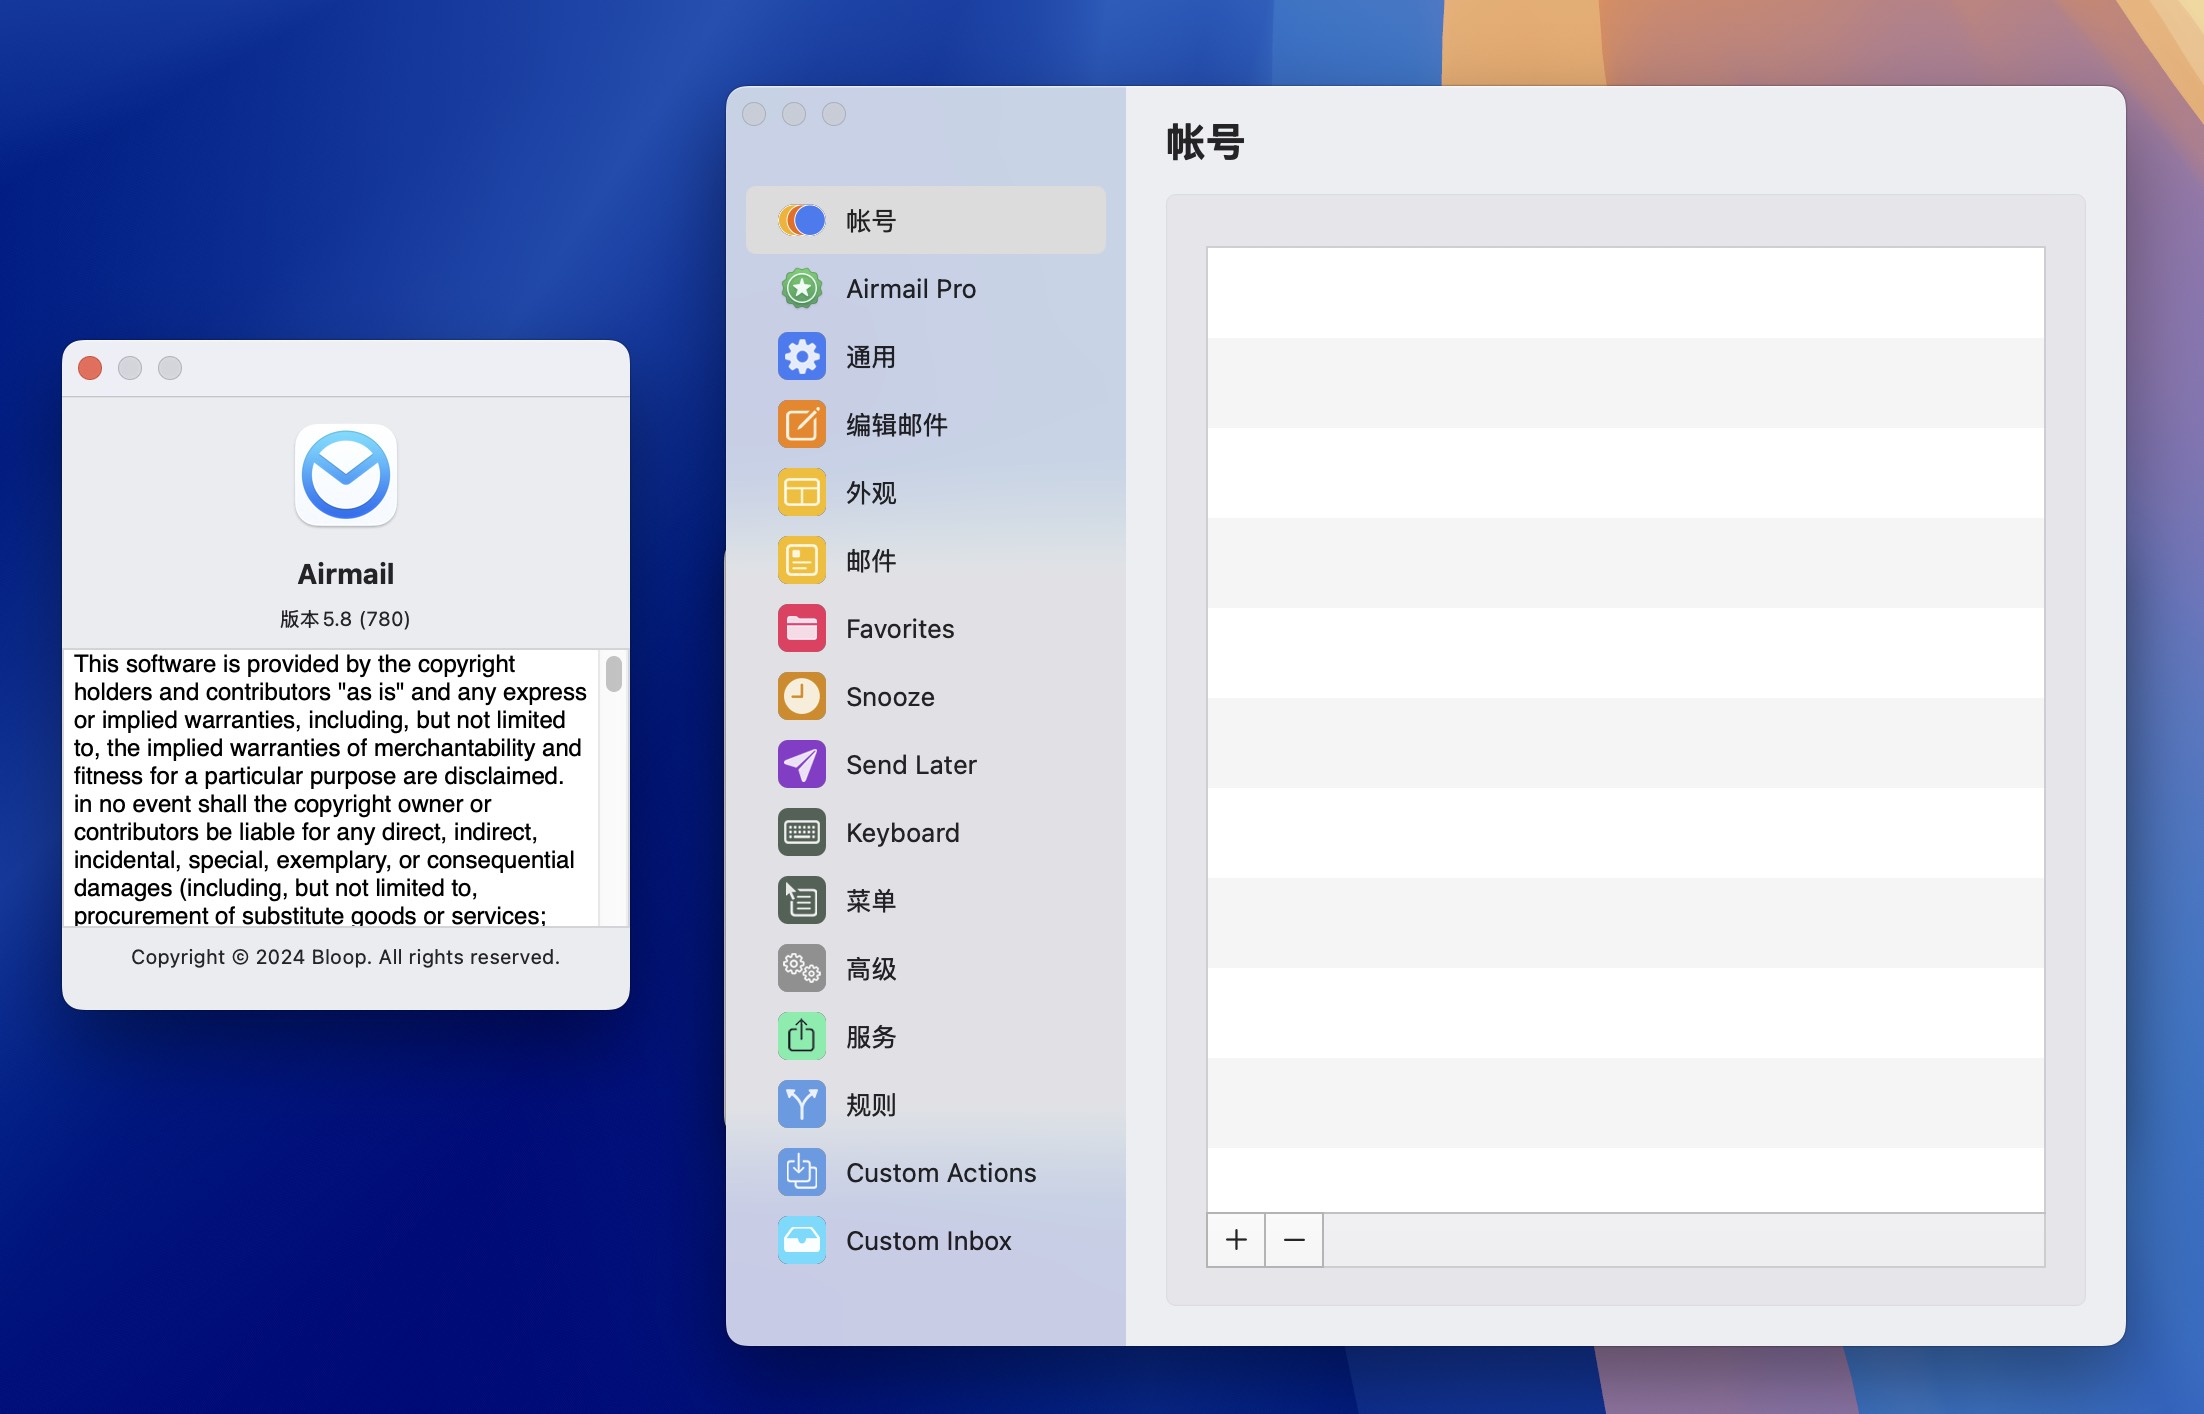Go to the 外观 preferences pane
The width and height of the screenshot is (2204, 1414).
point(926,492)
